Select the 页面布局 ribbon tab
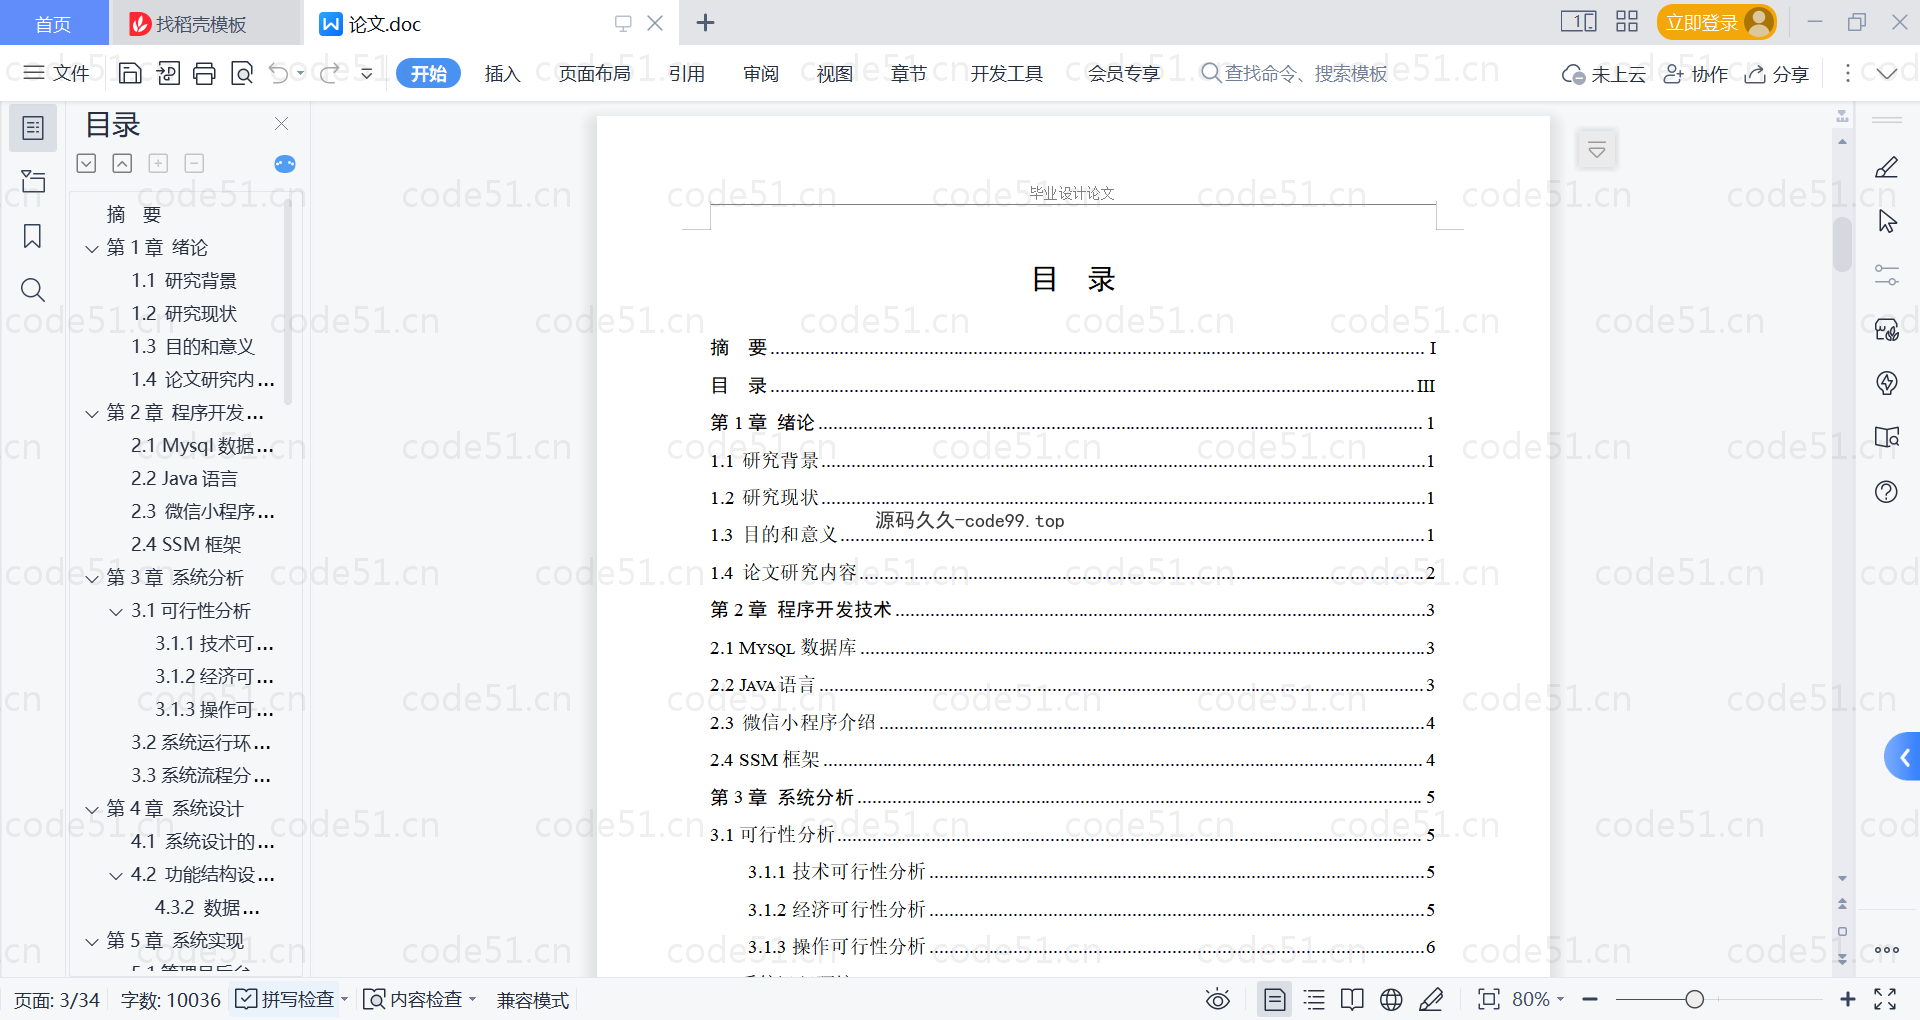Screen dimensions: 1920x1020 [594, 73]
